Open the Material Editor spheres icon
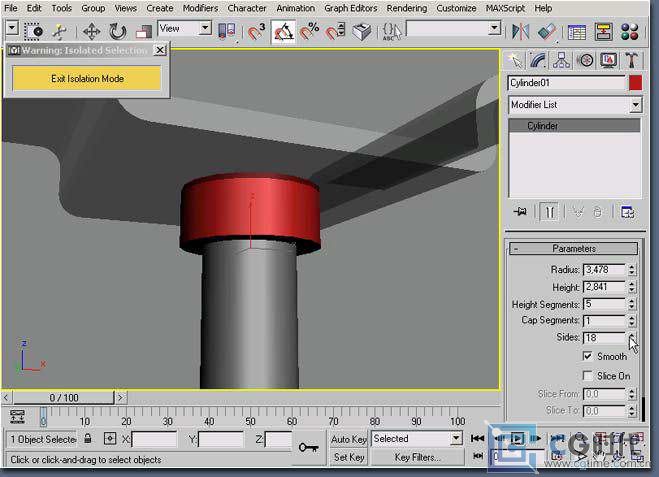The width and height of the screenshot is (659, 477). [x=630, y=32]
